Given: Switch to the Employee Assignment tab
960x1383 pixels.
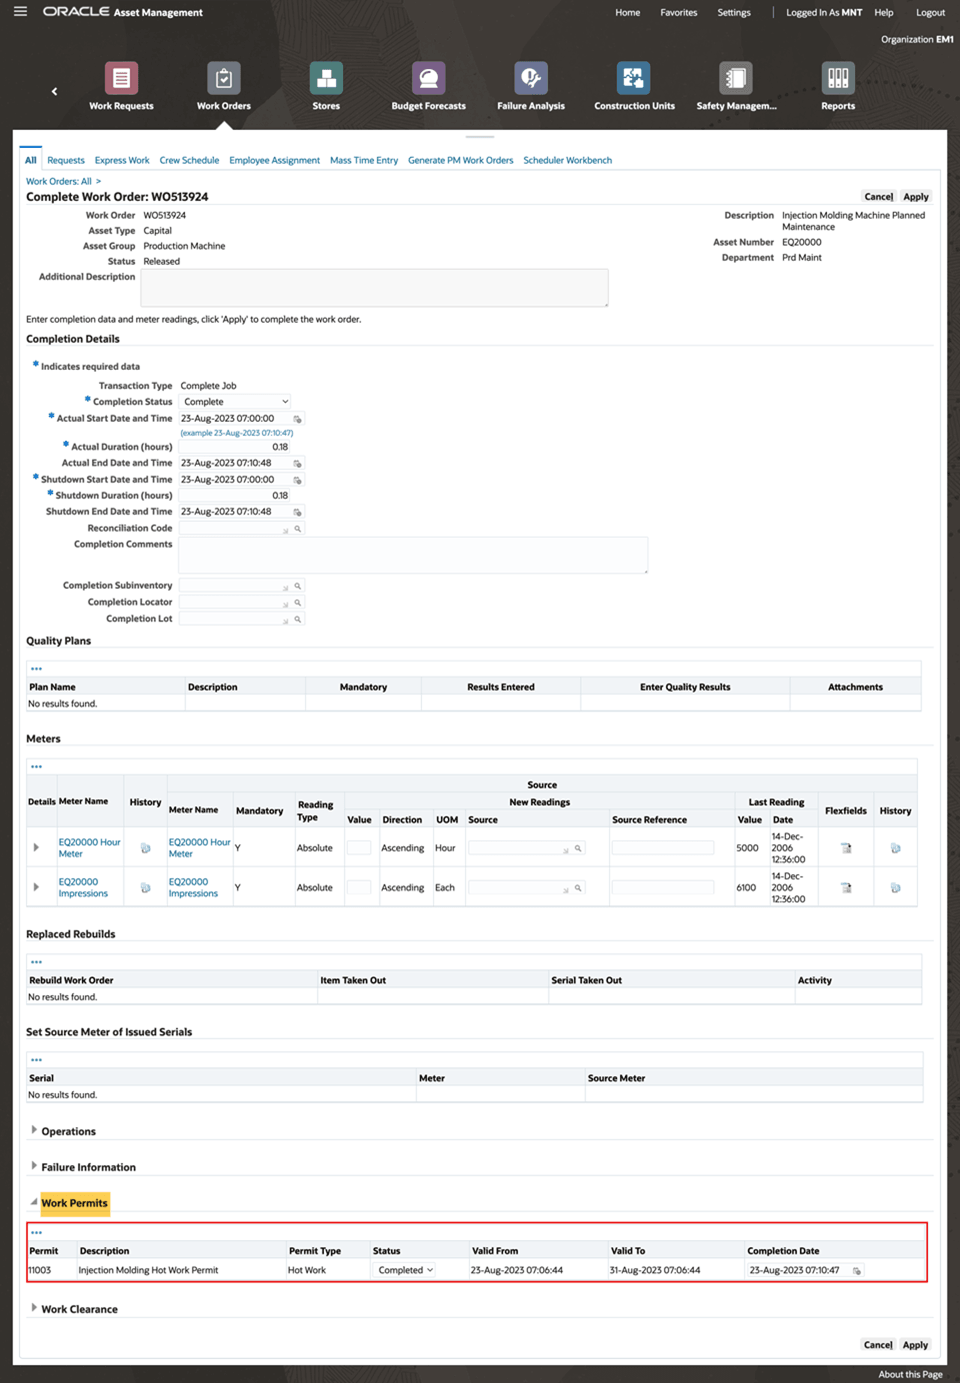Looking at the screenshot, I should coord(274,160).
